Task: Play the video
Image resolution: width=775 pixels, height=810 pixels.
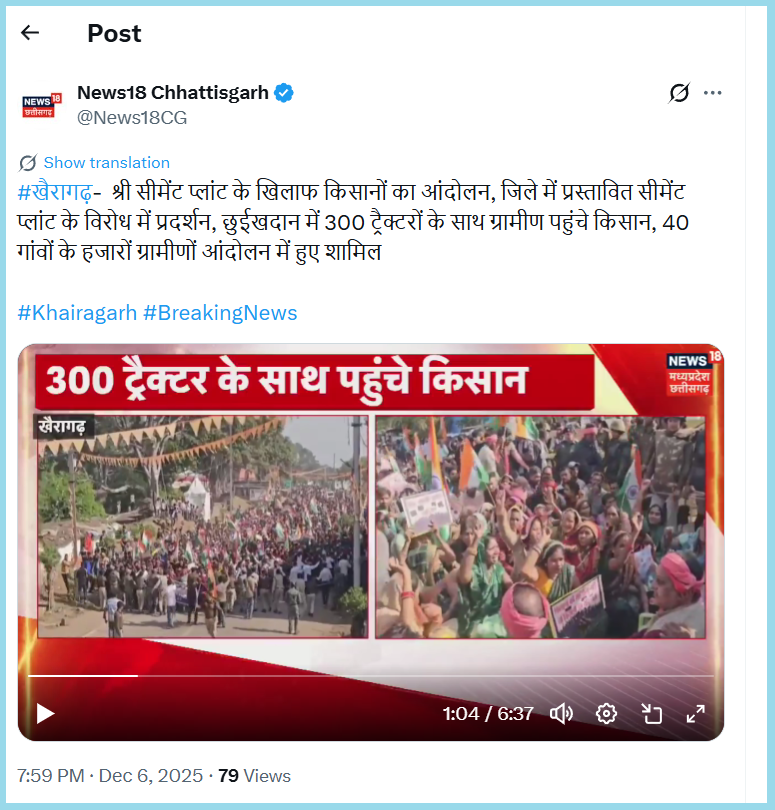Action: [45, 714]
